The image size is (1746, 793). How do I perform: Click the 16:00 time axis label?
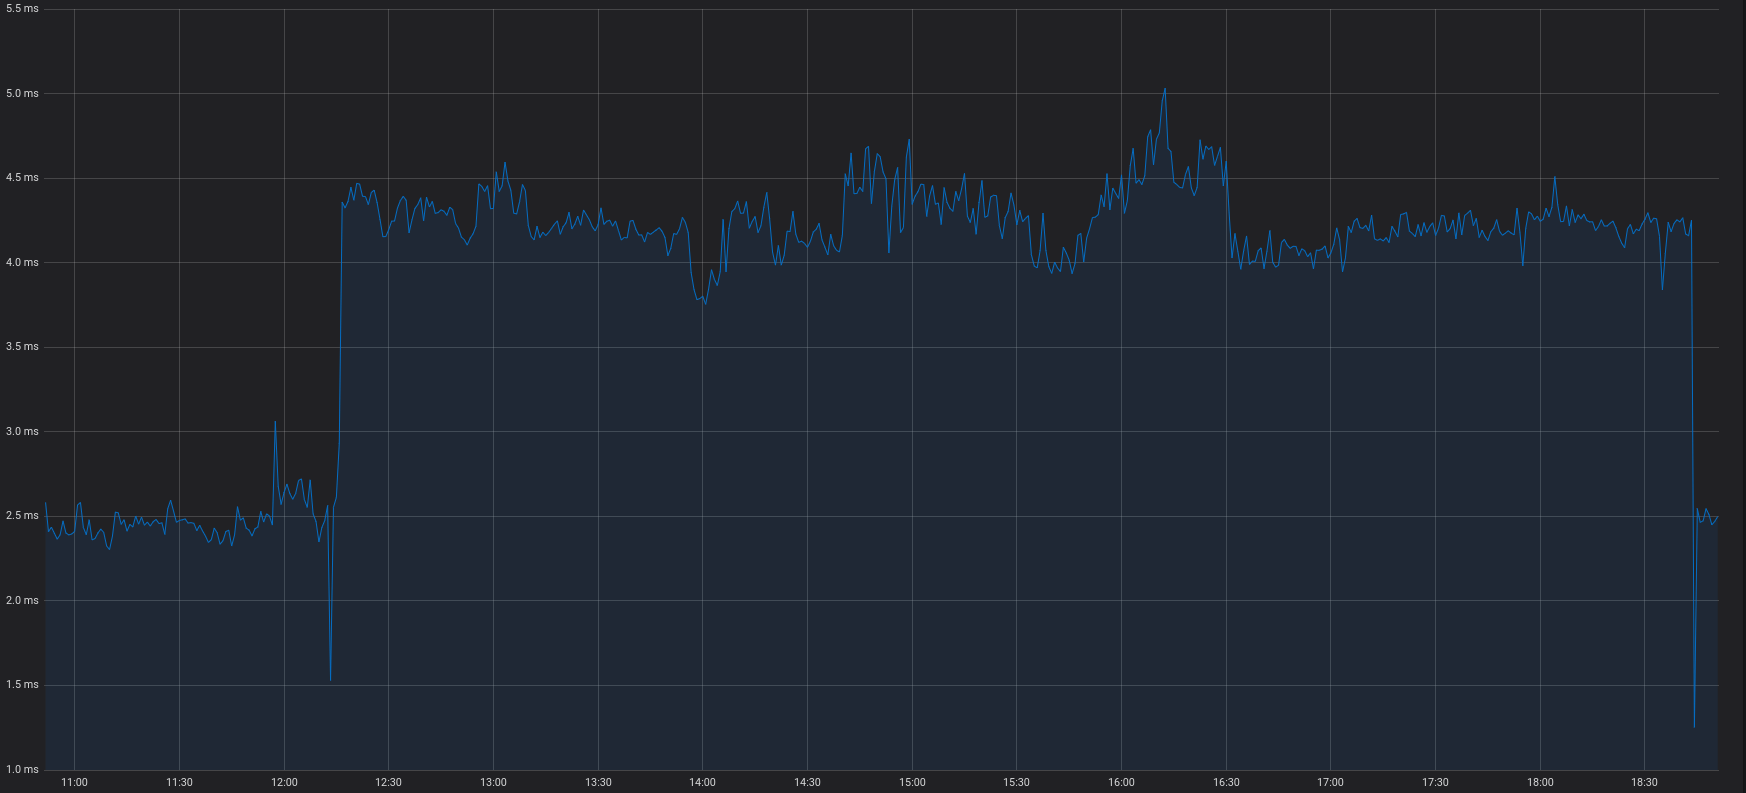point(1121,782)
